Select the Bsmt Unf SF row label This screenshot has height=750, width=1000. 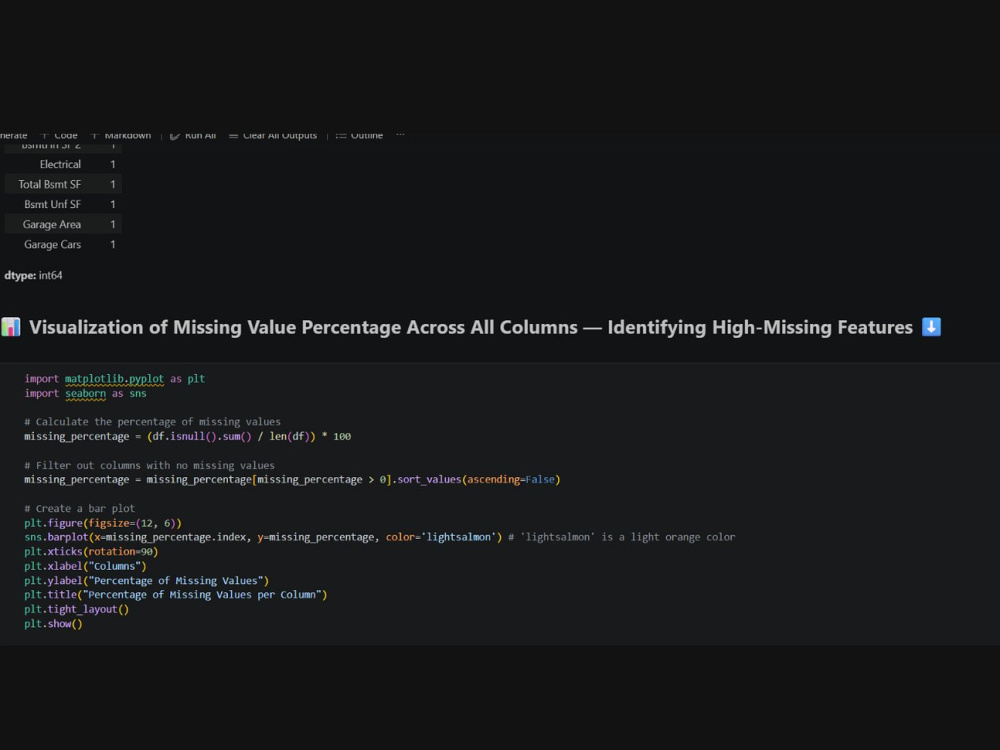(52, 204)
